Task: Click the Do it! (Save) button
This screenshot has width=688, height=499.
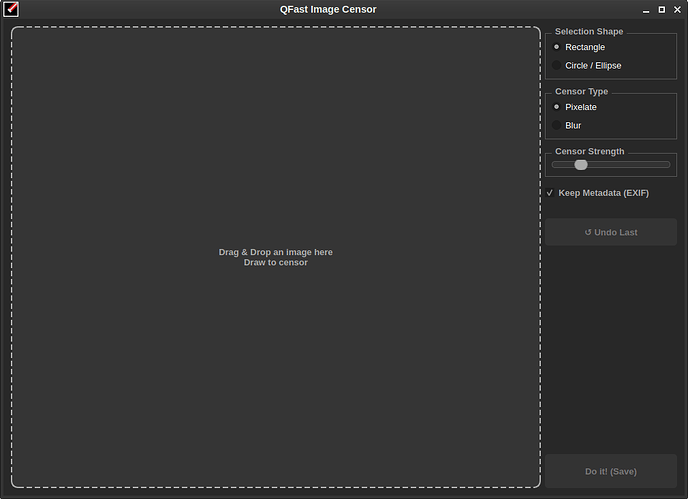Action: (610, 471)
